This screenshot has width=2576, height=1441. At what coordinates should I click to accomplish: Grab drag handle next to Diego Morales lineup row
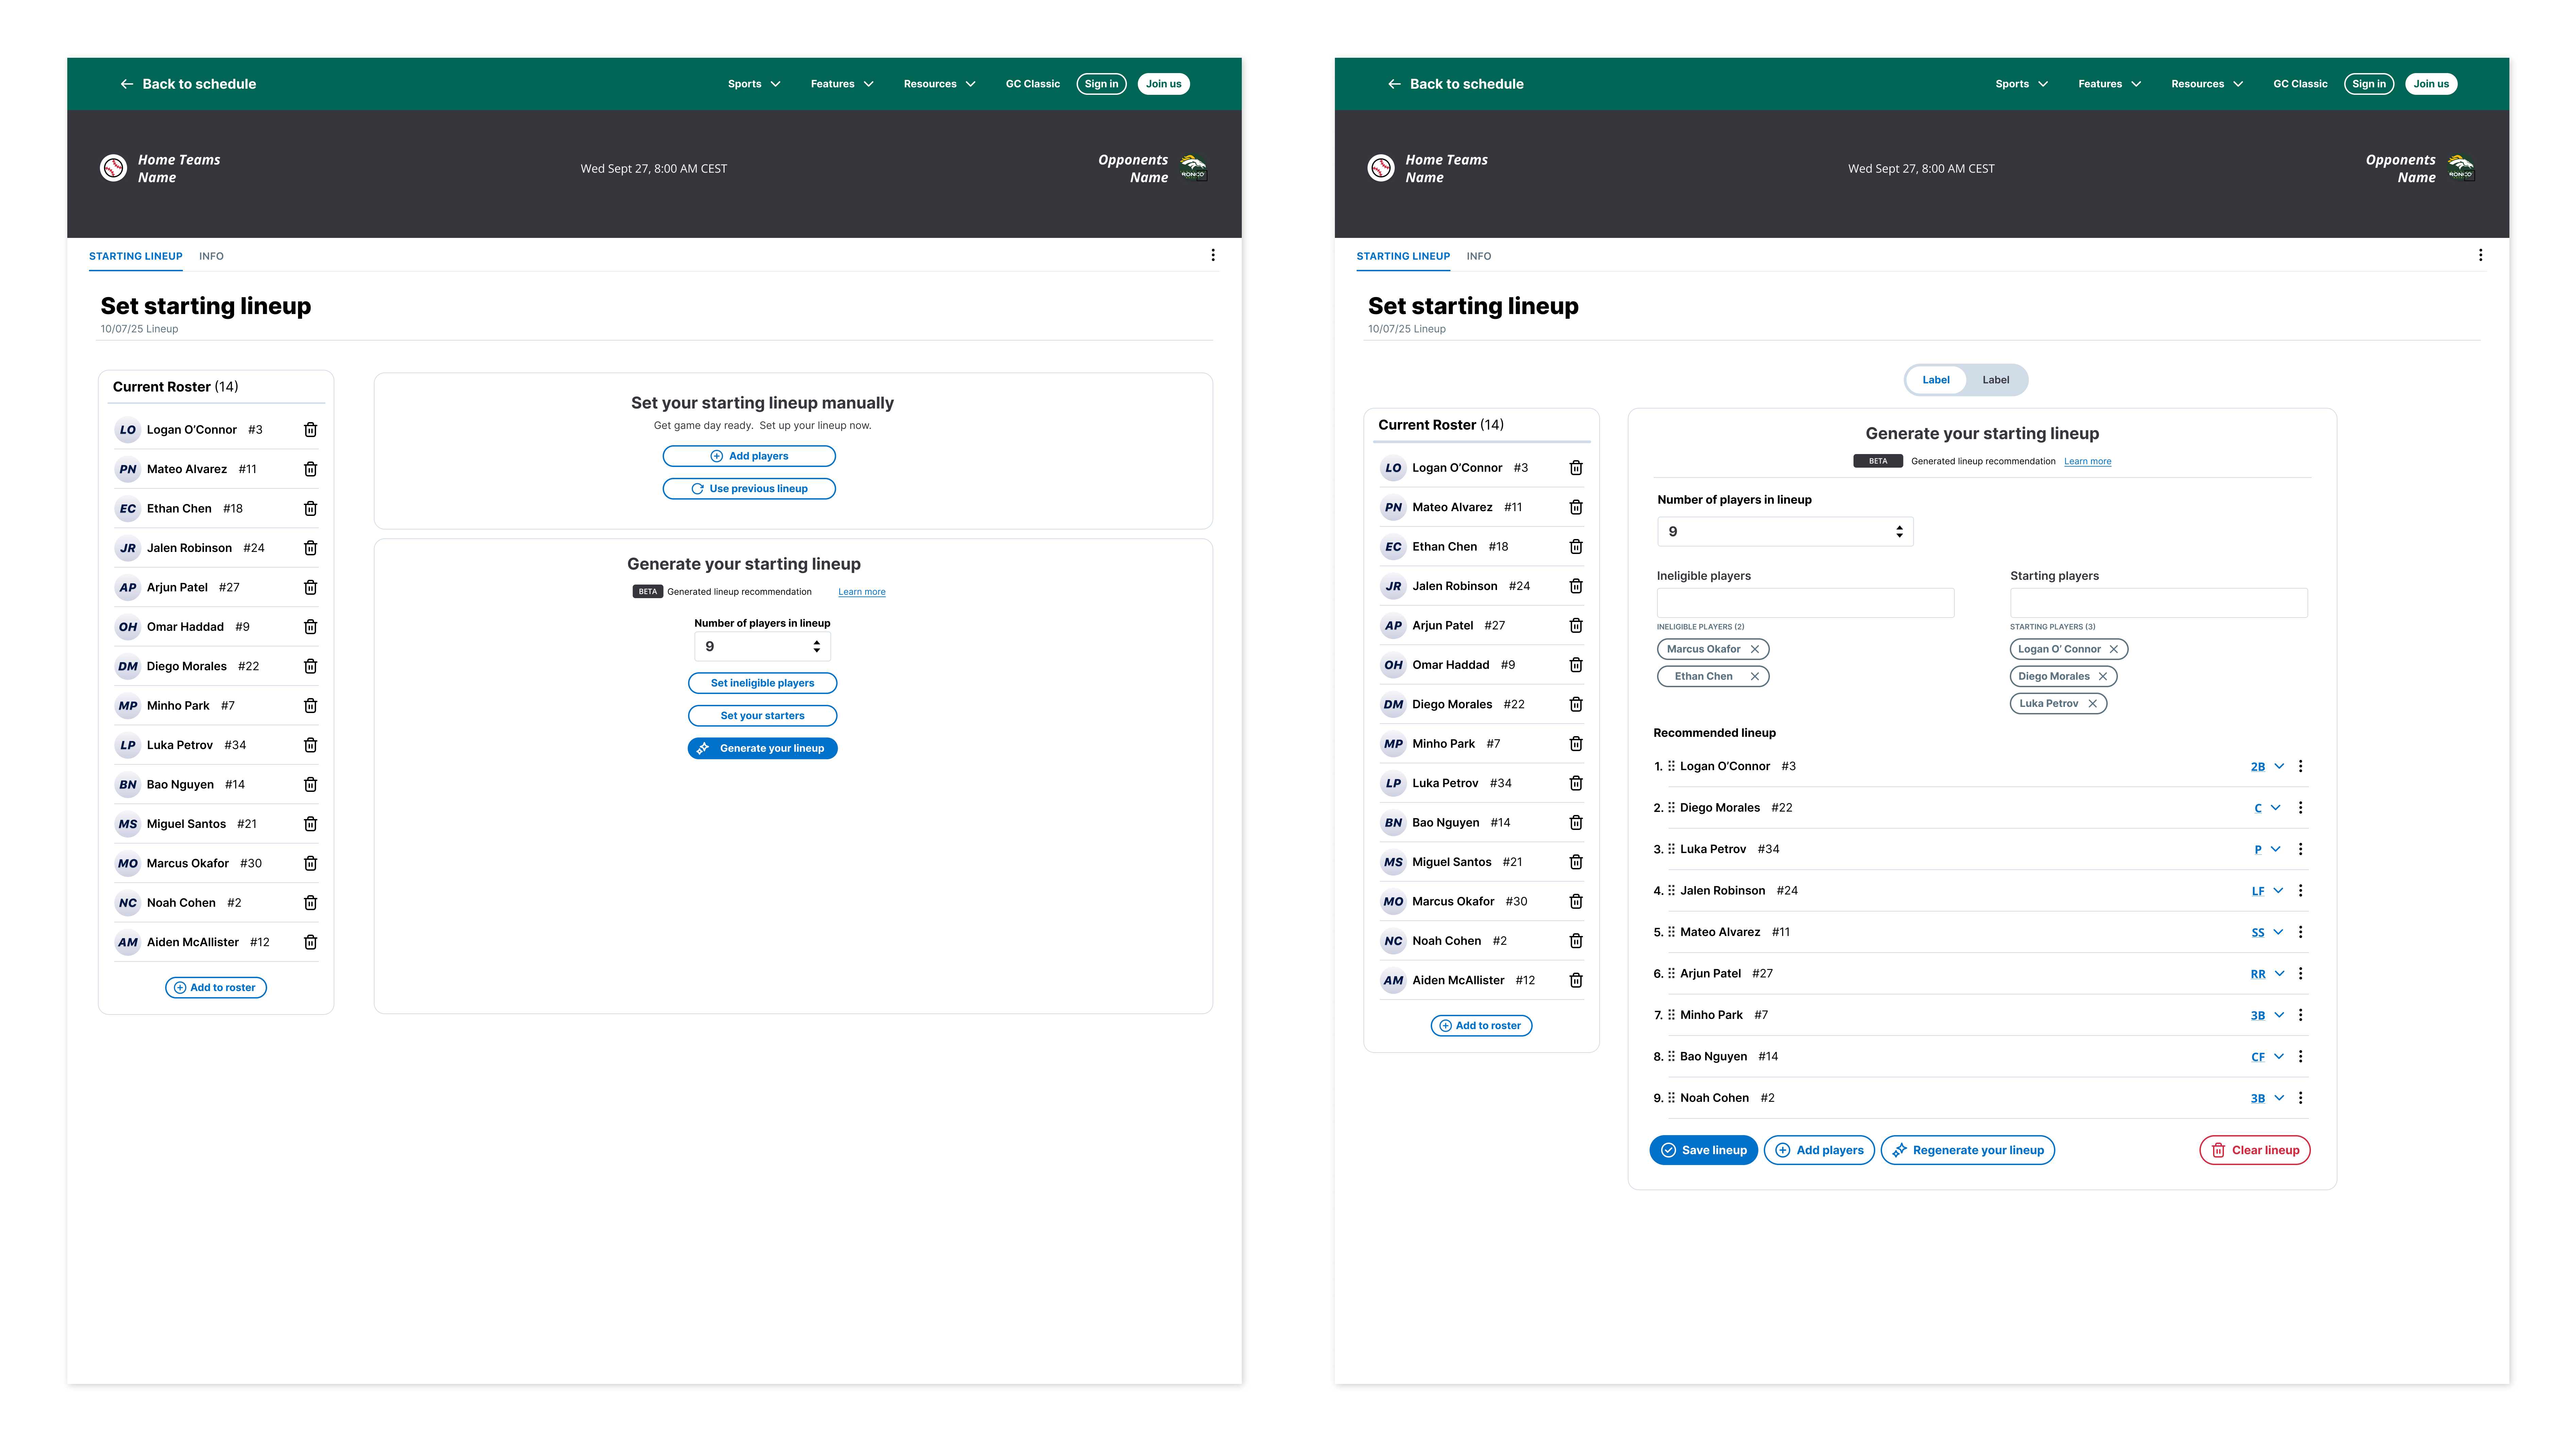(1671, 807)
